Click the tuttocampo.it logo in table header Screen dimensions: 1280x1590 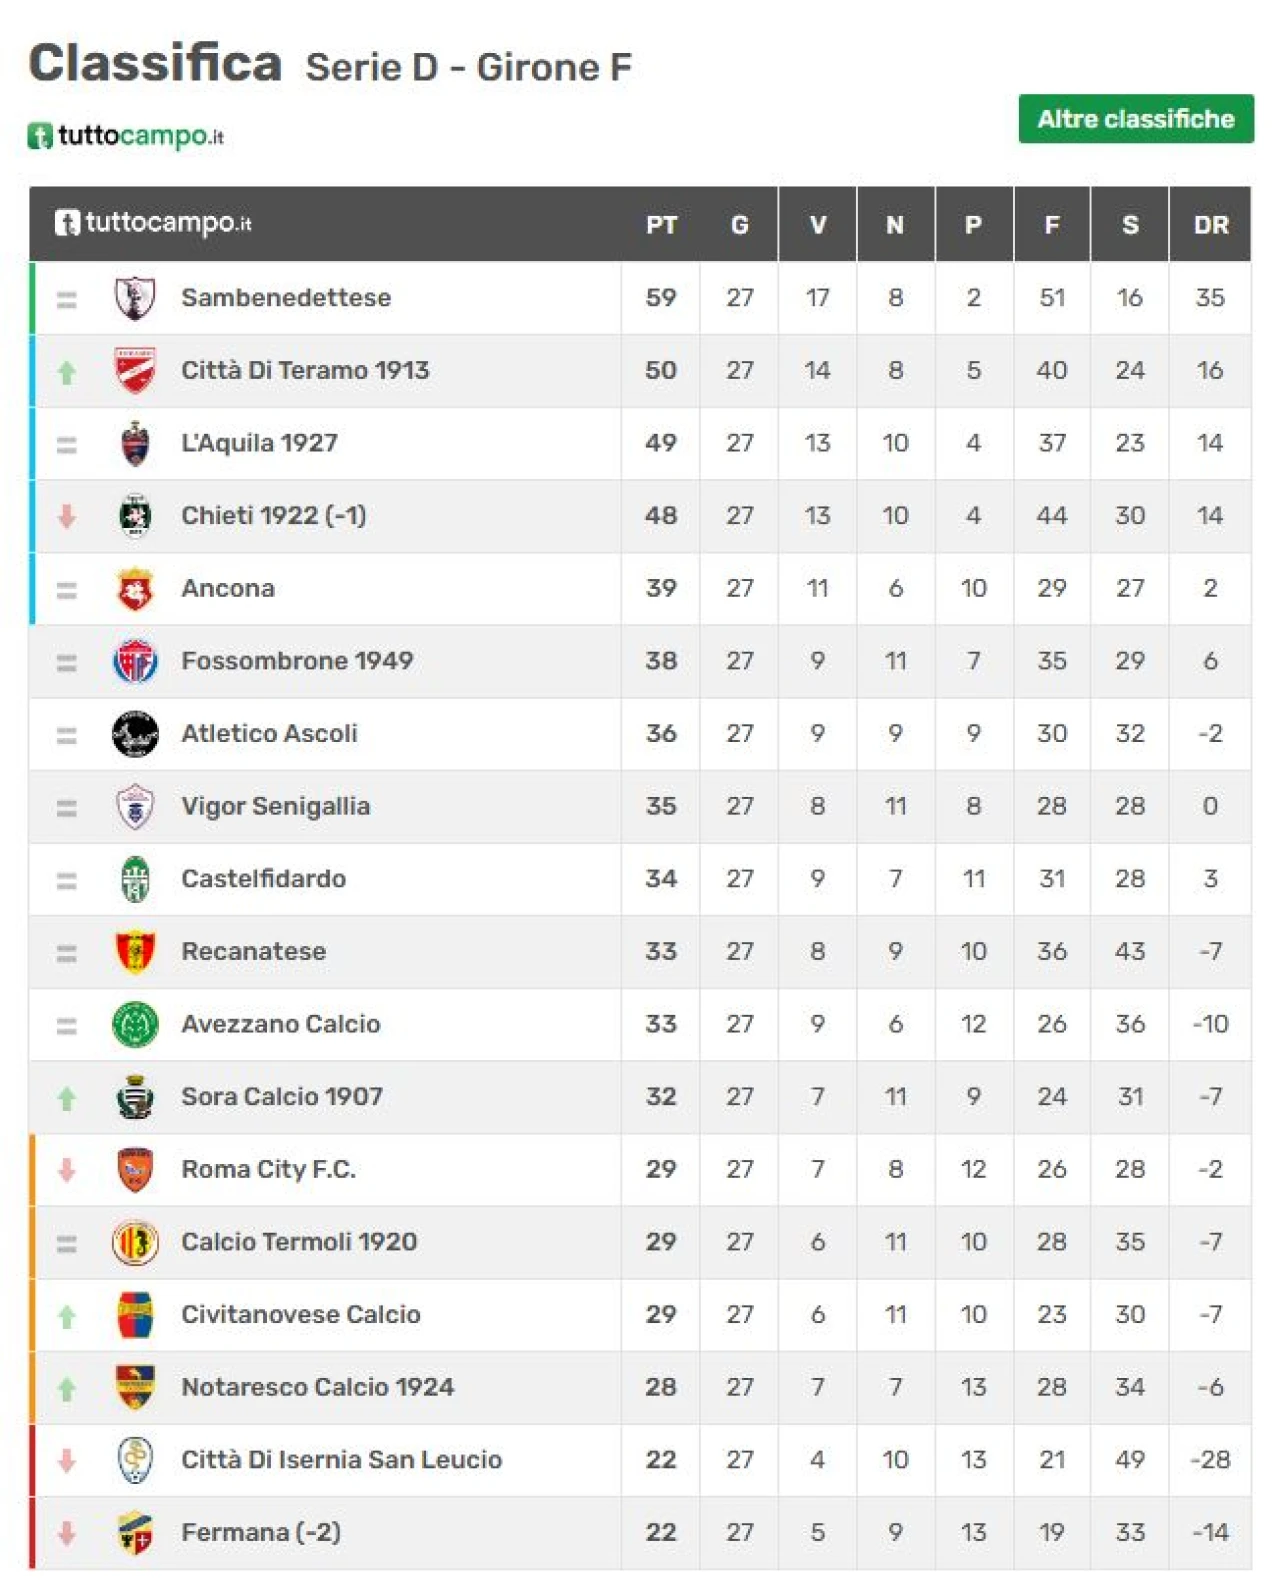coord(153,223)
